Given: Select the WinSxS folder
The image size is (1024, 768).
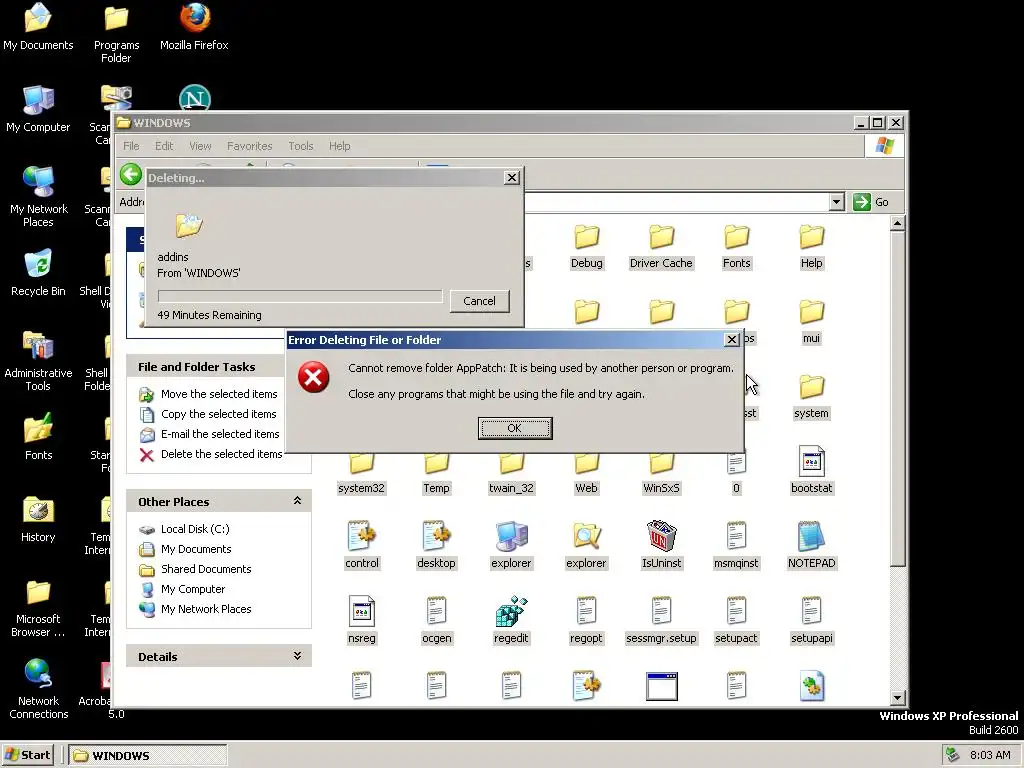Looking at the screenshot, I should point(661,475).
